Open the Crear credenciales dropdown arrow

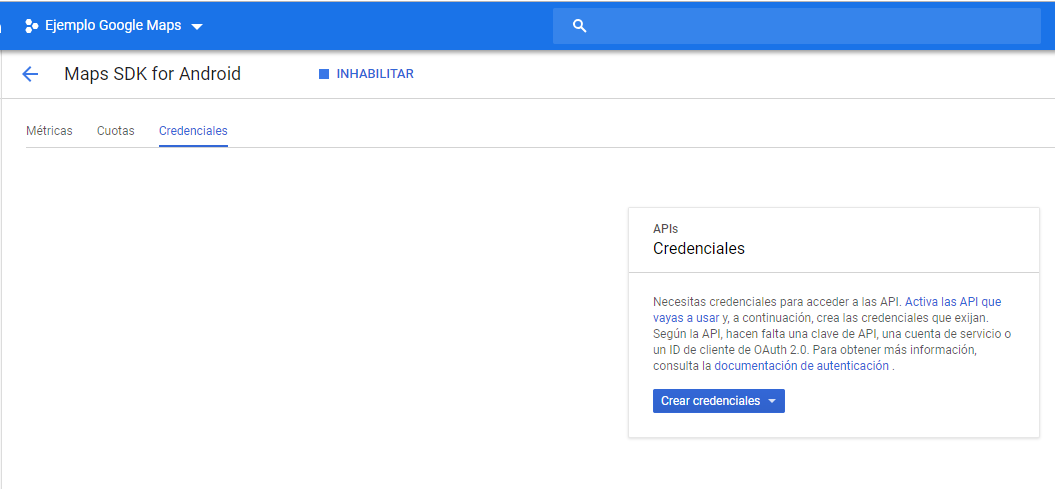pos(771,401)
